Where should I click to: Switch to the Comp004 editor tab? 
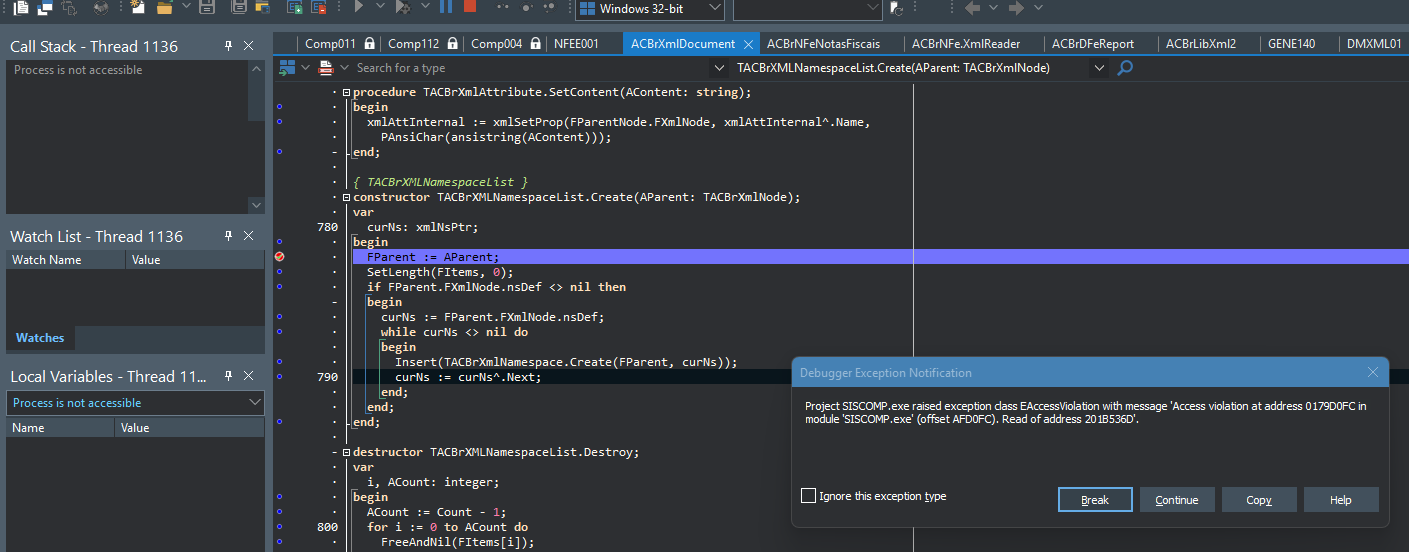(505, 44)
